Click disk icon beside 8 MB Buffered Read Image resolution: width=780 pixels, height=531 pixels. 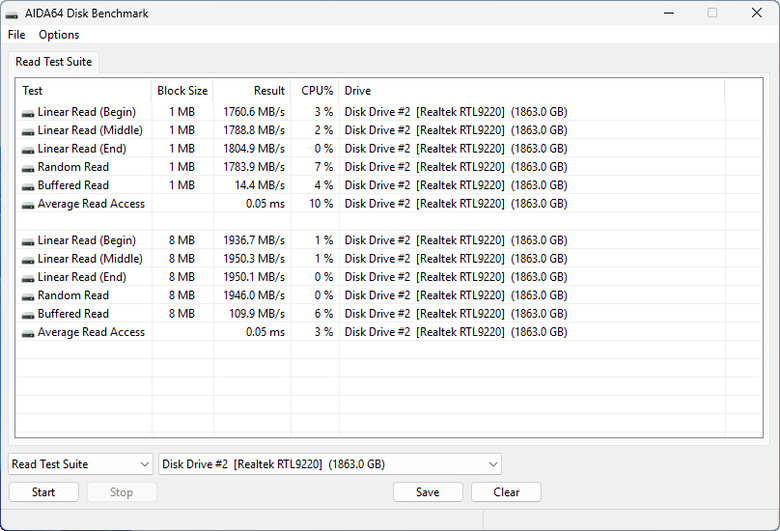point(28,315)
